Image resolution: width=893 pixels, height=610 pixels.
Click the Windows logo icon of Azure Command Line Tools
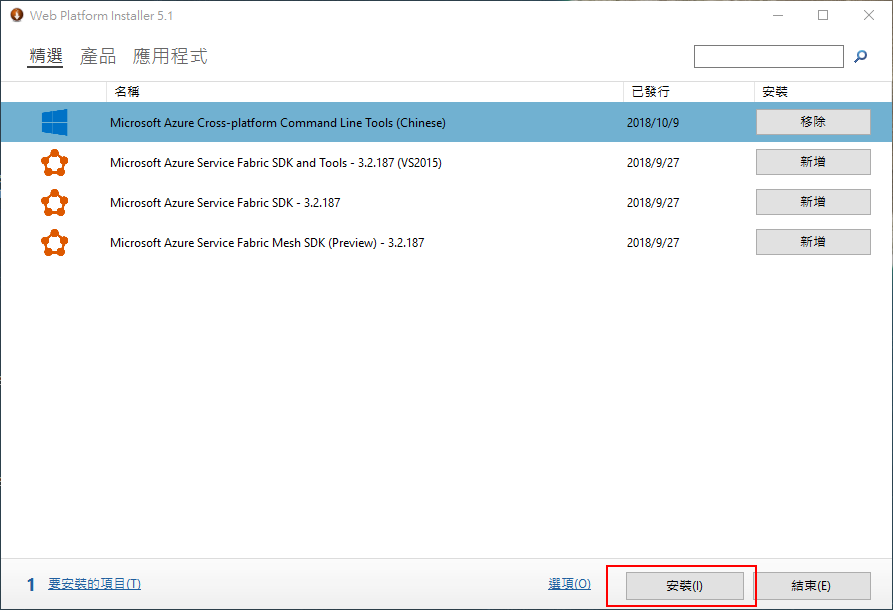tap(55, 122)
